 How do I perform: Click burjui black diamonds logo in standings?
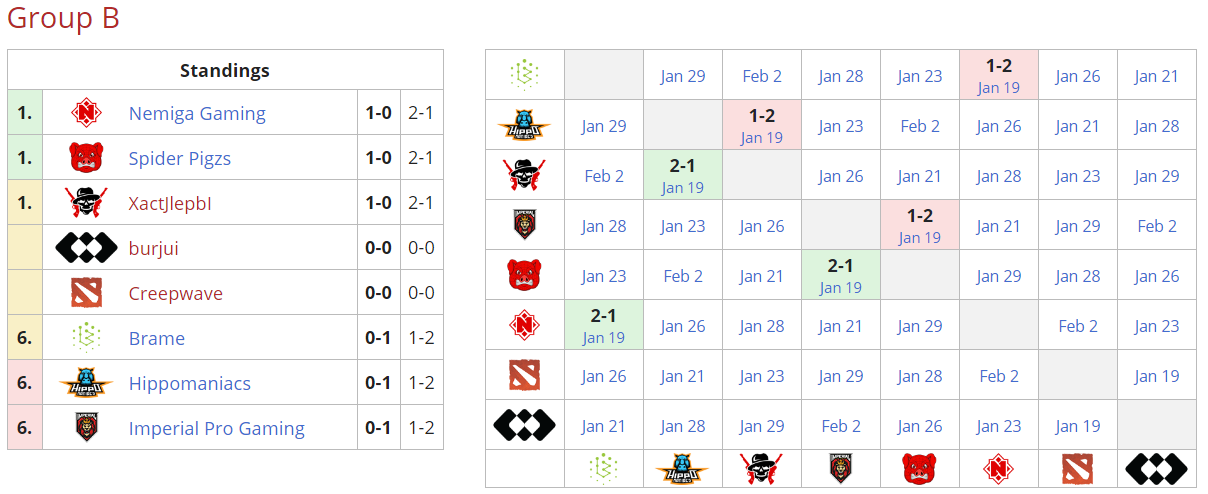(87, 248)
